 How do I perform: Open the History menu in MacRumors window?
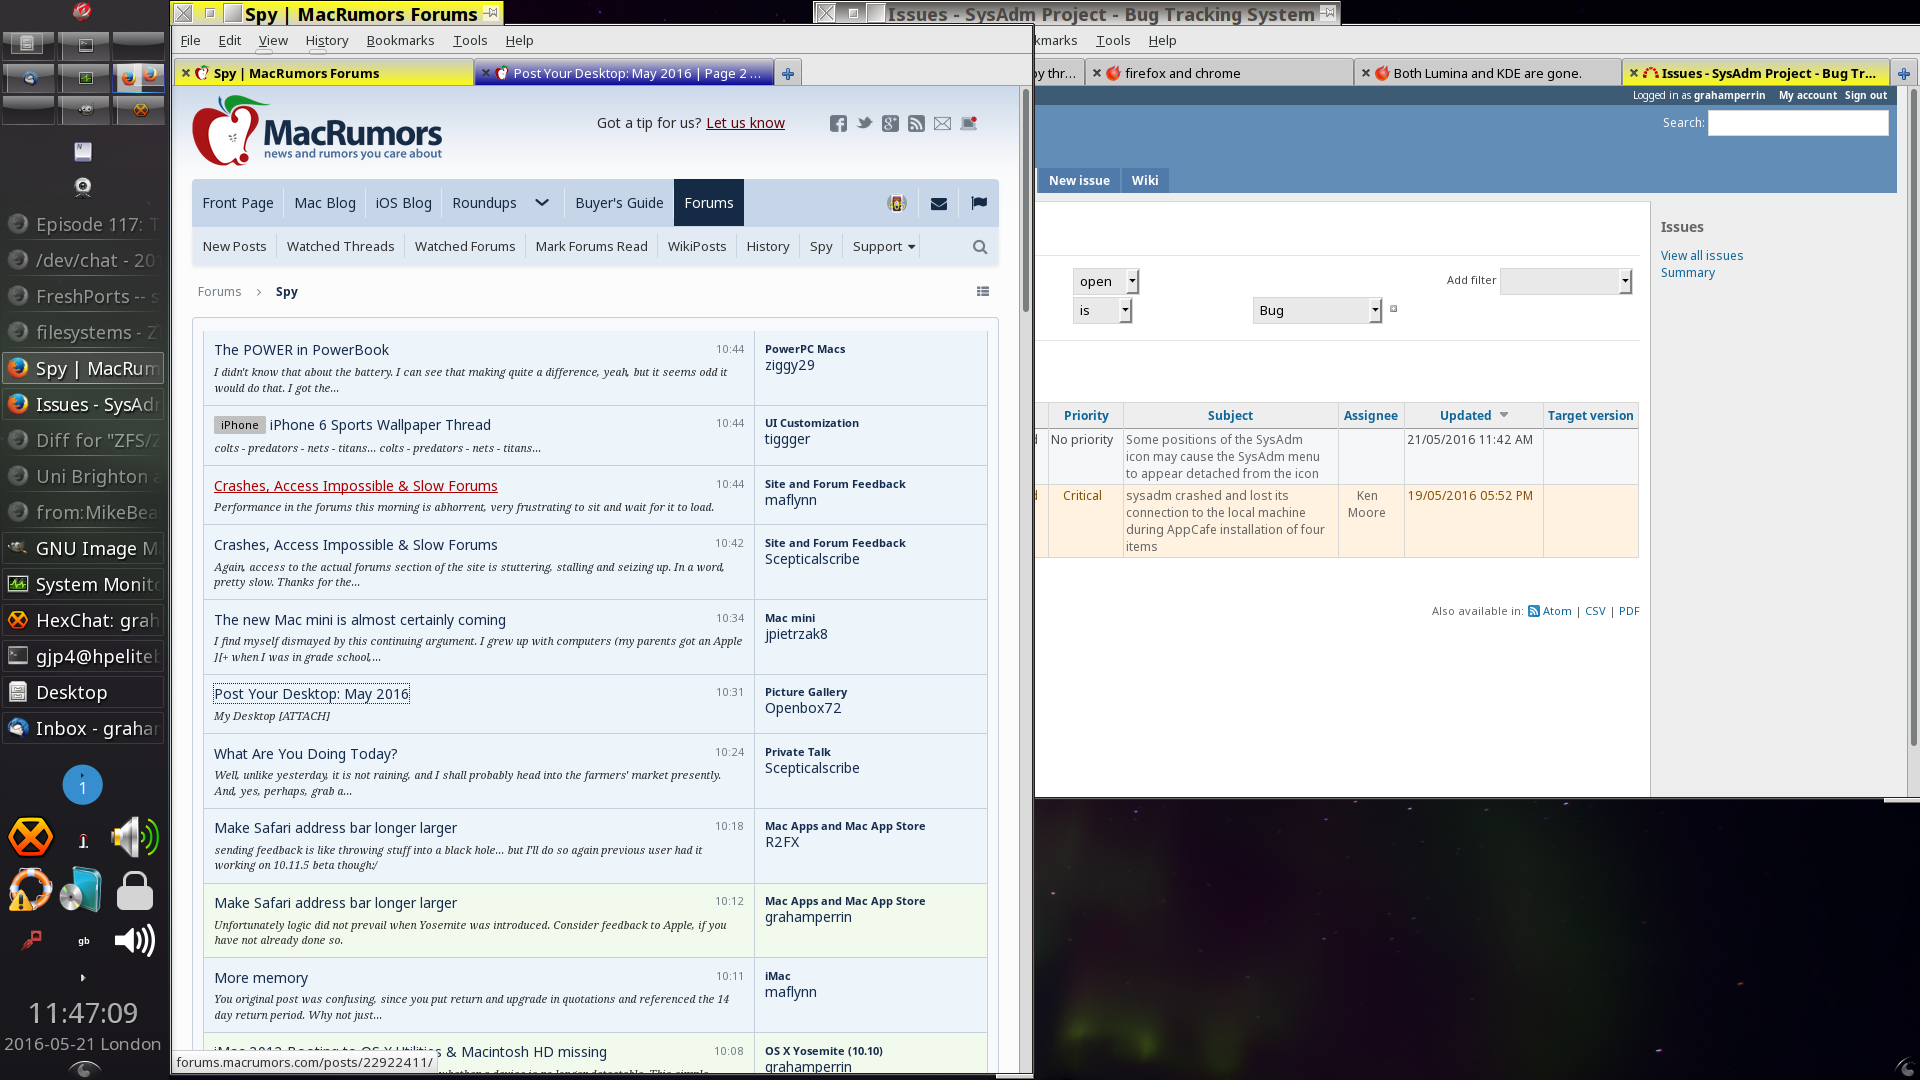(x=327, y=40)
